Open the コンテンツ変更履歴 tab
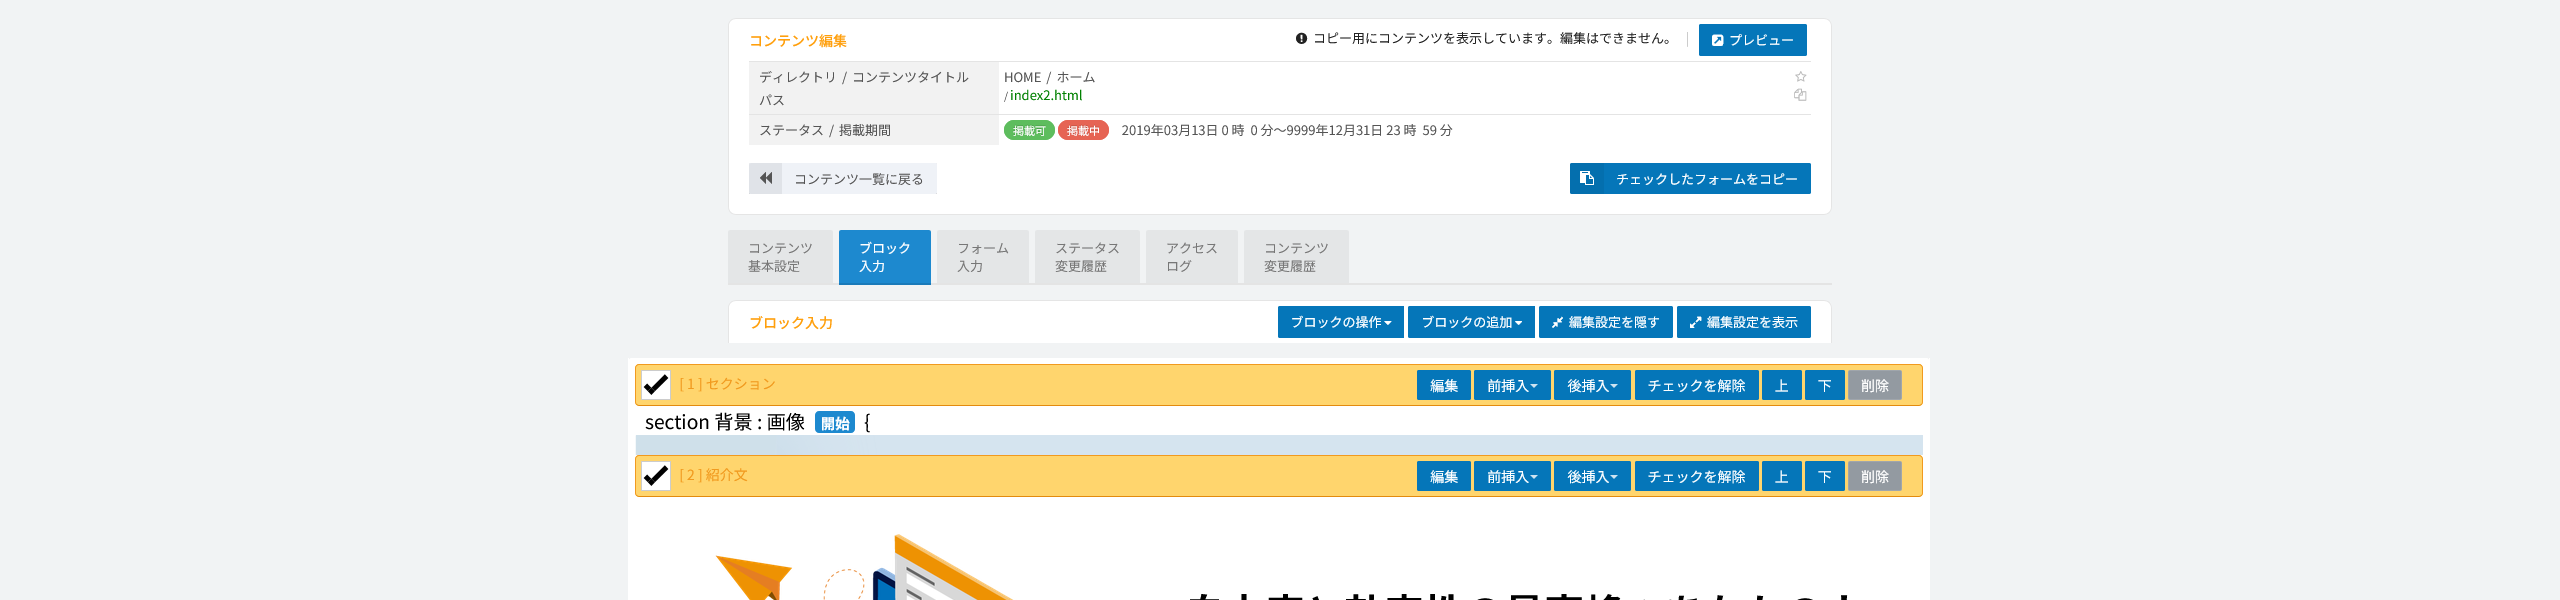The image size is (2560, 600). 1296,257
